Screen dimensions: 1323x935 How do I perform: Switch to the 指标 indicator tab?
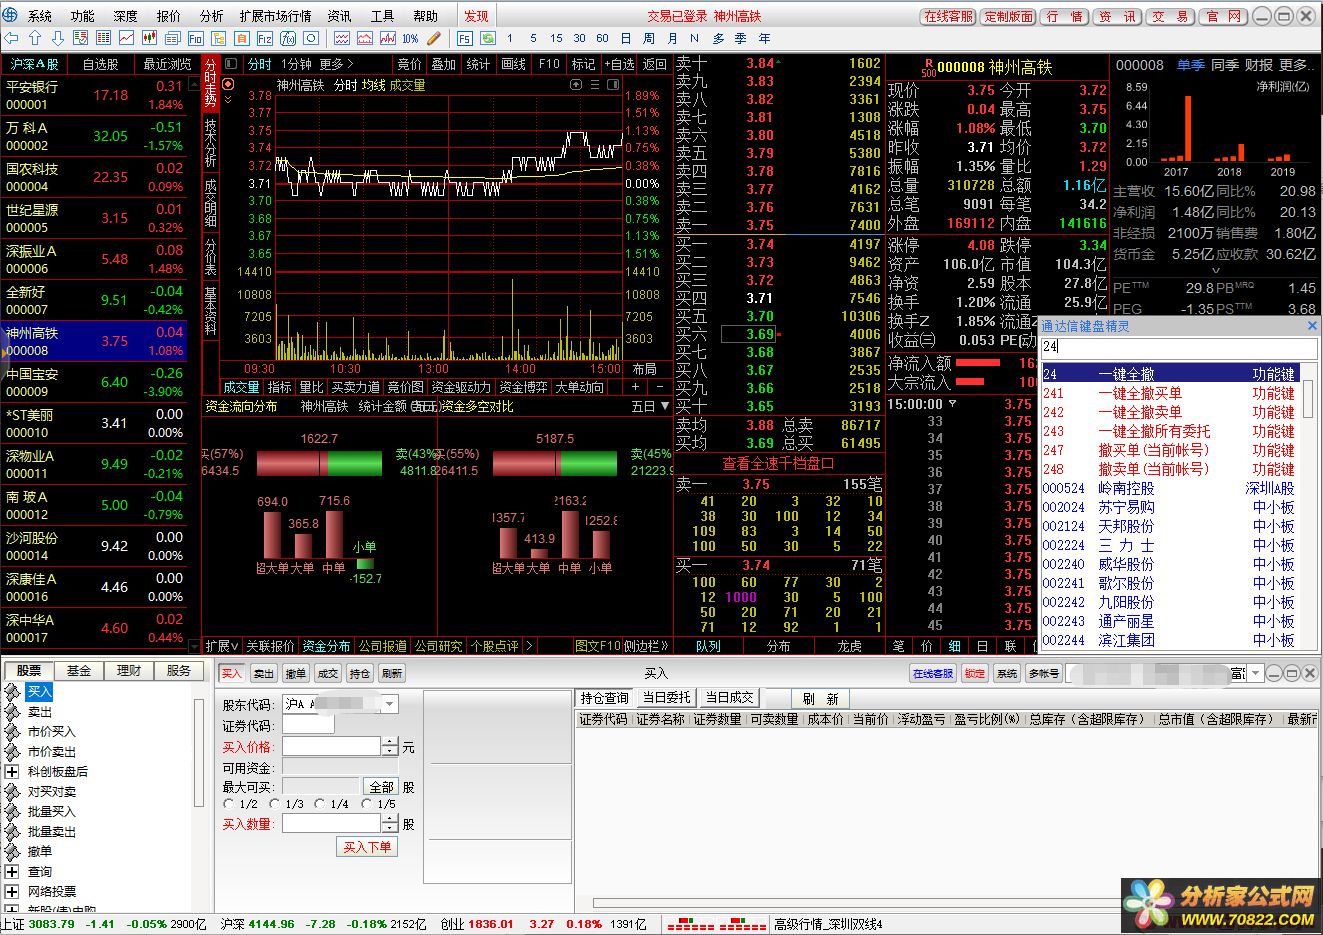[280, 387]
